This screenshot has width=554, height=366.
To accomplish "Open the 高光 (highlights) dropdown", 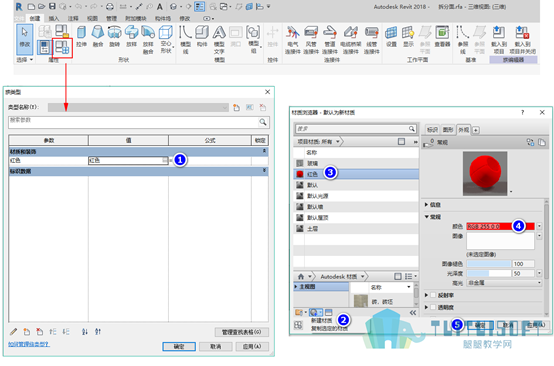I will (505, 283).
